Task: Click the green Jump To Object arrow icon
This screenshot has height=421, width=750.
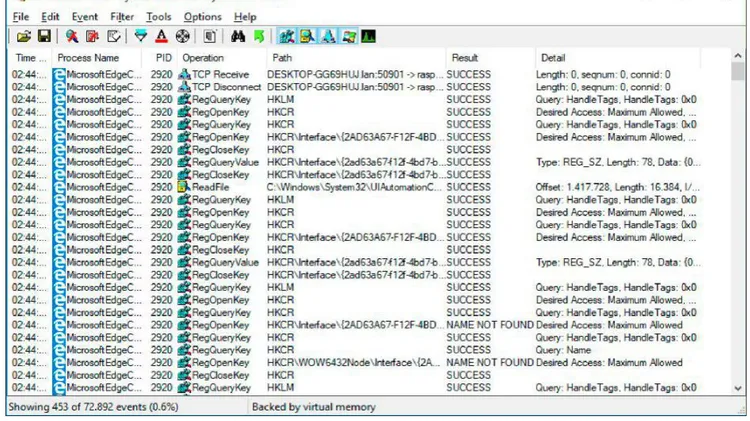Action: point(259,36)
